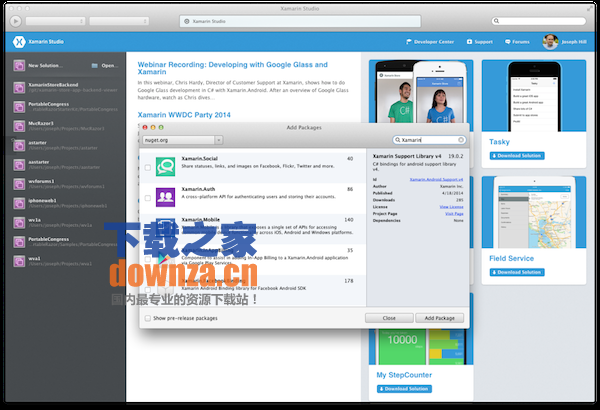The width and height of the screenshot is (600, 410).
Task: Open the MvcRazor3 solution icon
Action: click(x=19, y=126)
